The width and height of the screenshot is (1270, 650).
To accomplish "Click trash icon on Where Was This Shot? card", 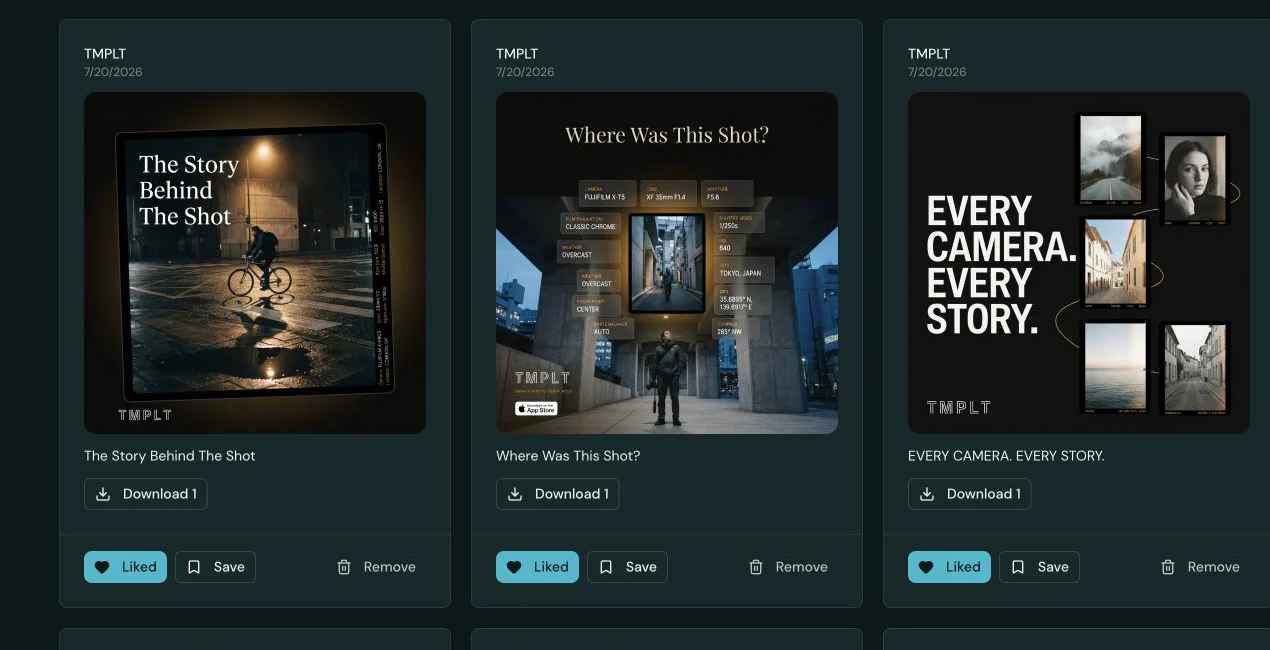I will pyautogui.click(x=756, y=567).
